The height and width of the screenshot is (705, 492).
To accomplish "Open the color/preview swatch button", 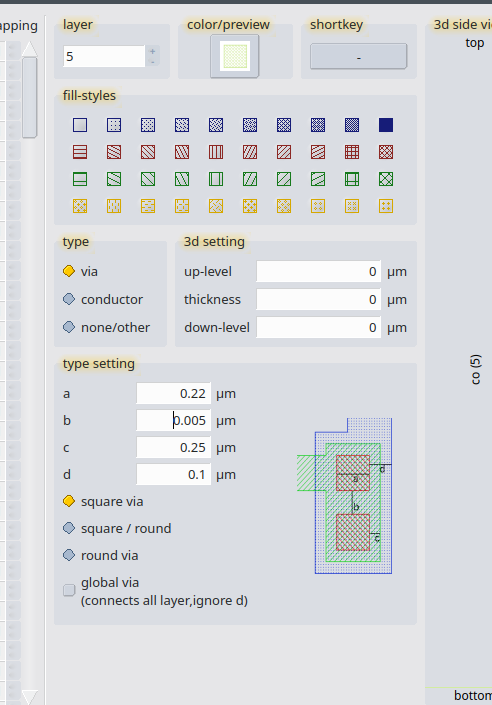I will point(235,56).
